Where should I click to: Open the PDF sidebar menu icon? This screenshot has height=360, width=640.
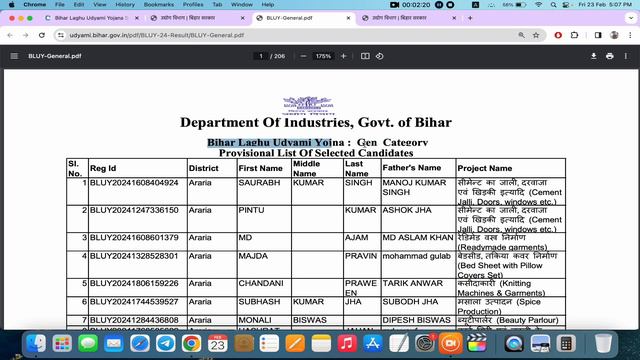(14, 56)
